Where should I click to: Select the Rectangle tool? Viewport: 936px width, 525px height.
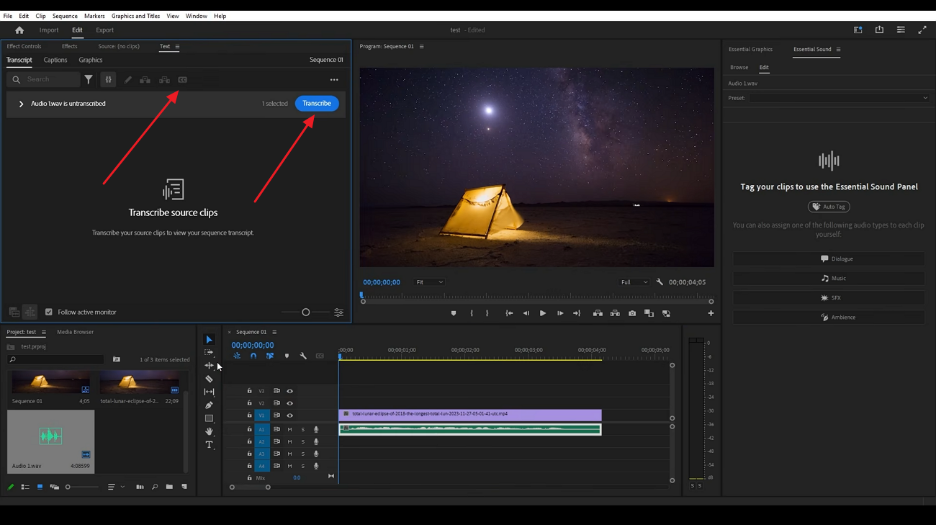coord(209,418)
